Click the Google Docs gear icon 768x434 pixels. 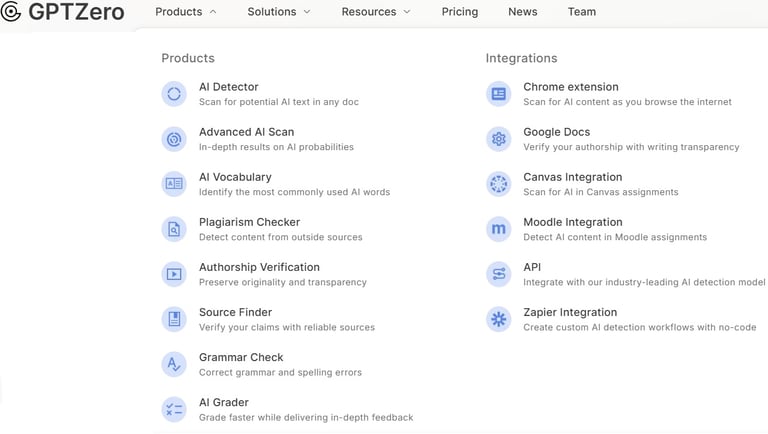tap(499, 139)
